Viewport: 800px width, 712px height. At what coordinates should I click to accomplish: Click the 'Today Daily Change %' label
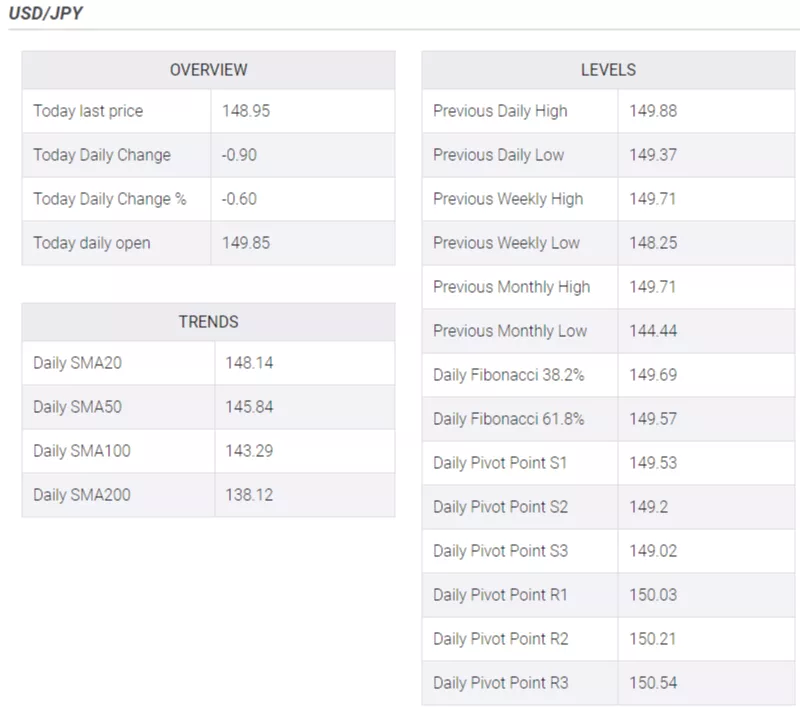[110, 198]
